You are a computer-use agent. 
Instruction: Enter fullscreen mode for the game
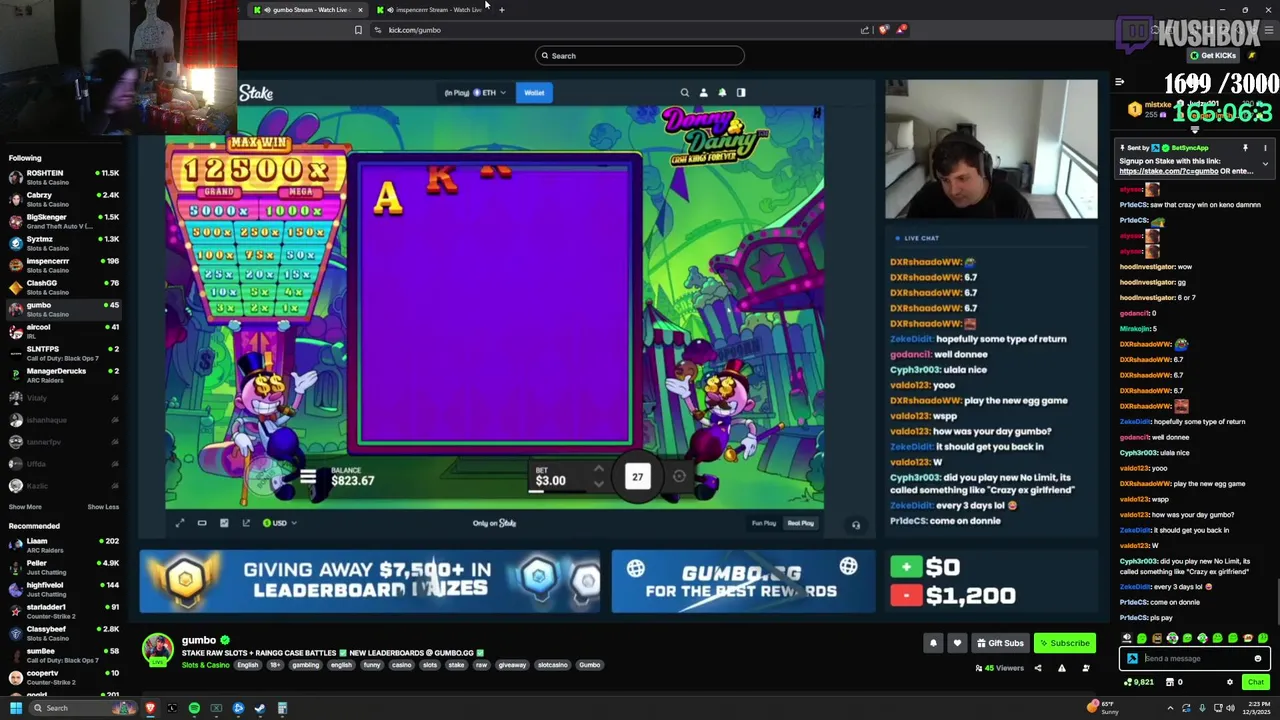[x=180, y=523]
